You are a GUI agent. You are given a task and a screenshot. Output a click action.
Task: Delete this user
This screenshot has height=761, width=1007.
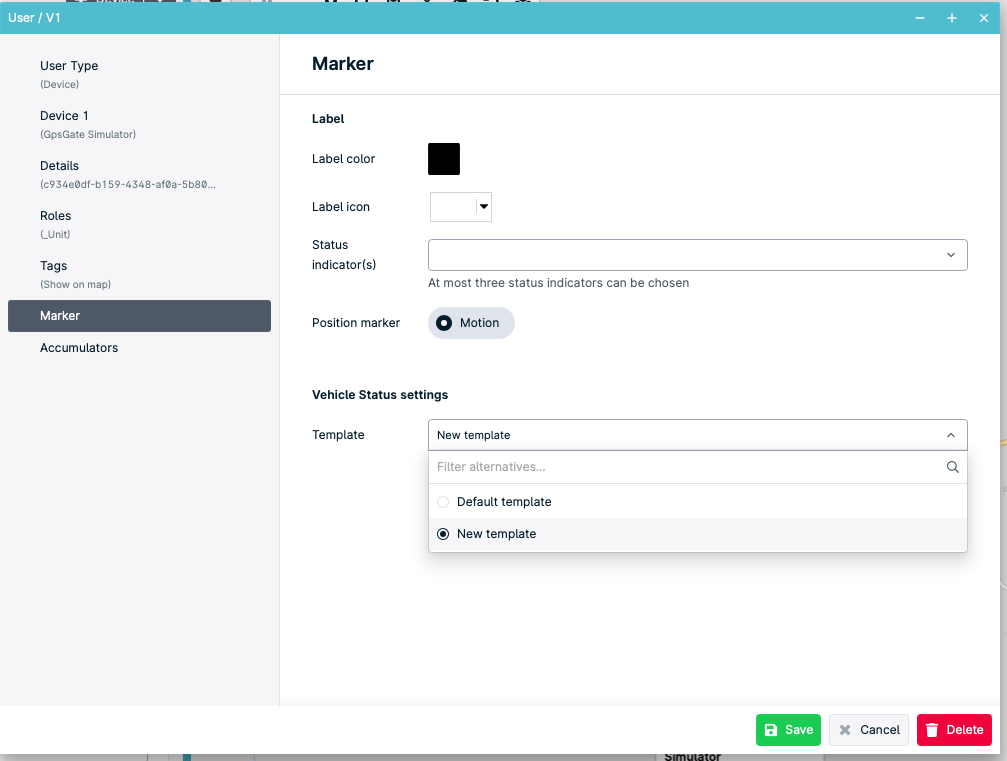click(954, 730)
